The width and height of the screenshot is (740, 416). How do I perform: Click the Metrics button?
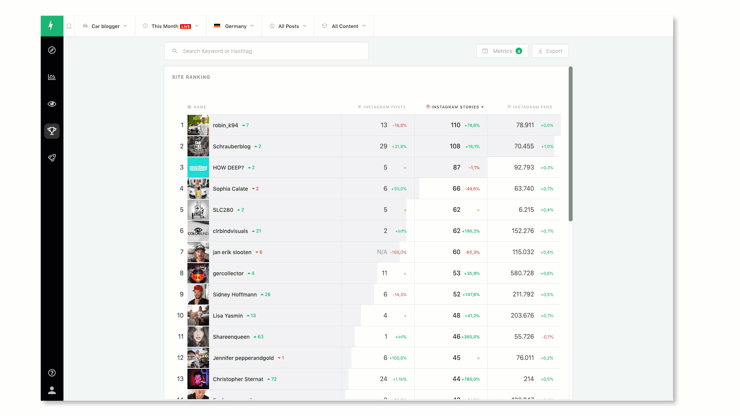(x=502, y=51)
